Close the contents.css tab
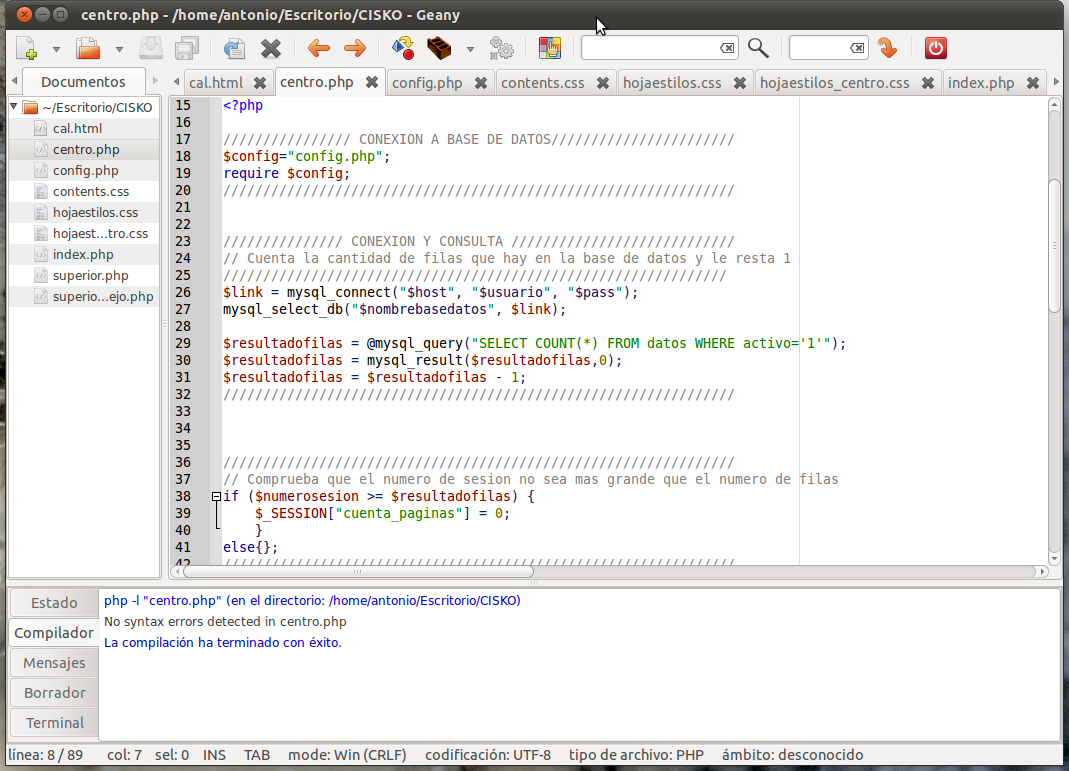Screen dimensions: 1069x771 coord(603,83)
